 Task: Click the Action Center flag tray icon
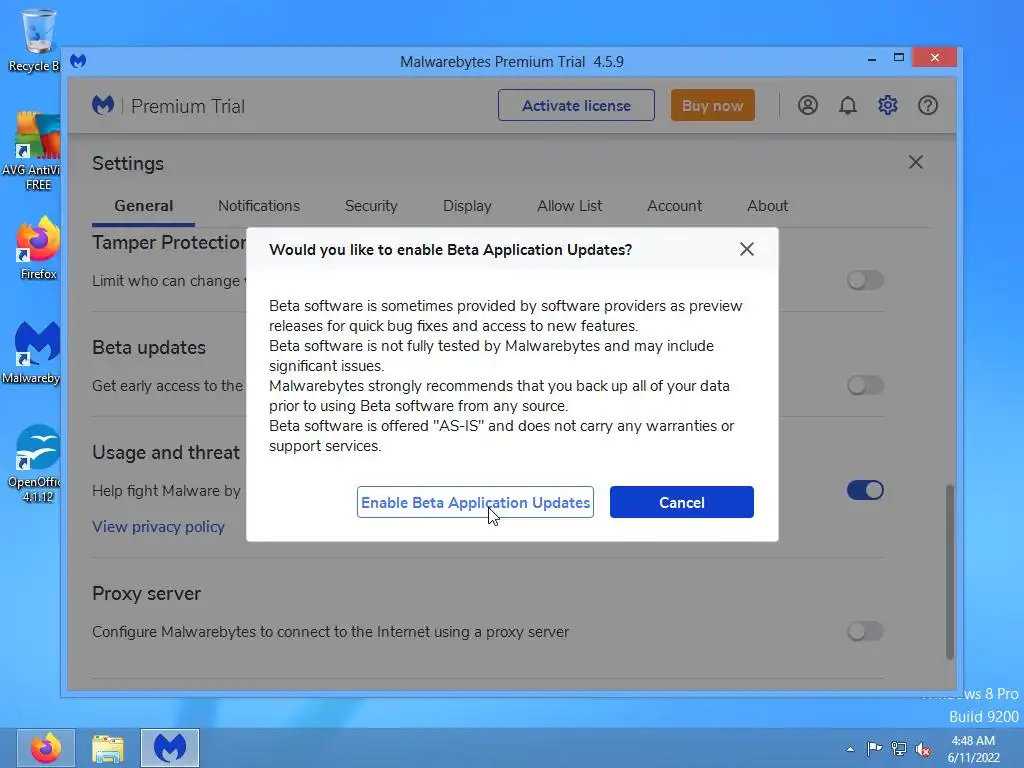coord(874,748)
